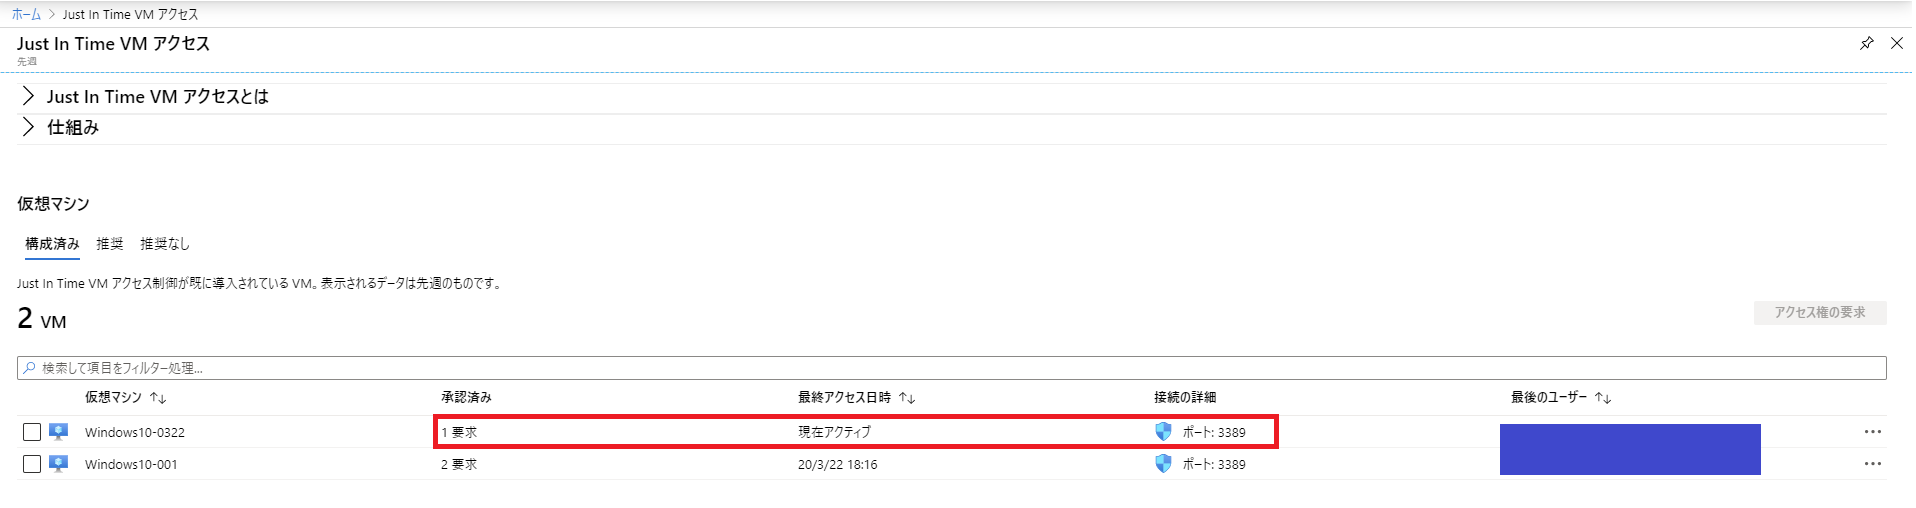
Task: Click the 接続の詳細 column header
Action: pos(1185,398)
